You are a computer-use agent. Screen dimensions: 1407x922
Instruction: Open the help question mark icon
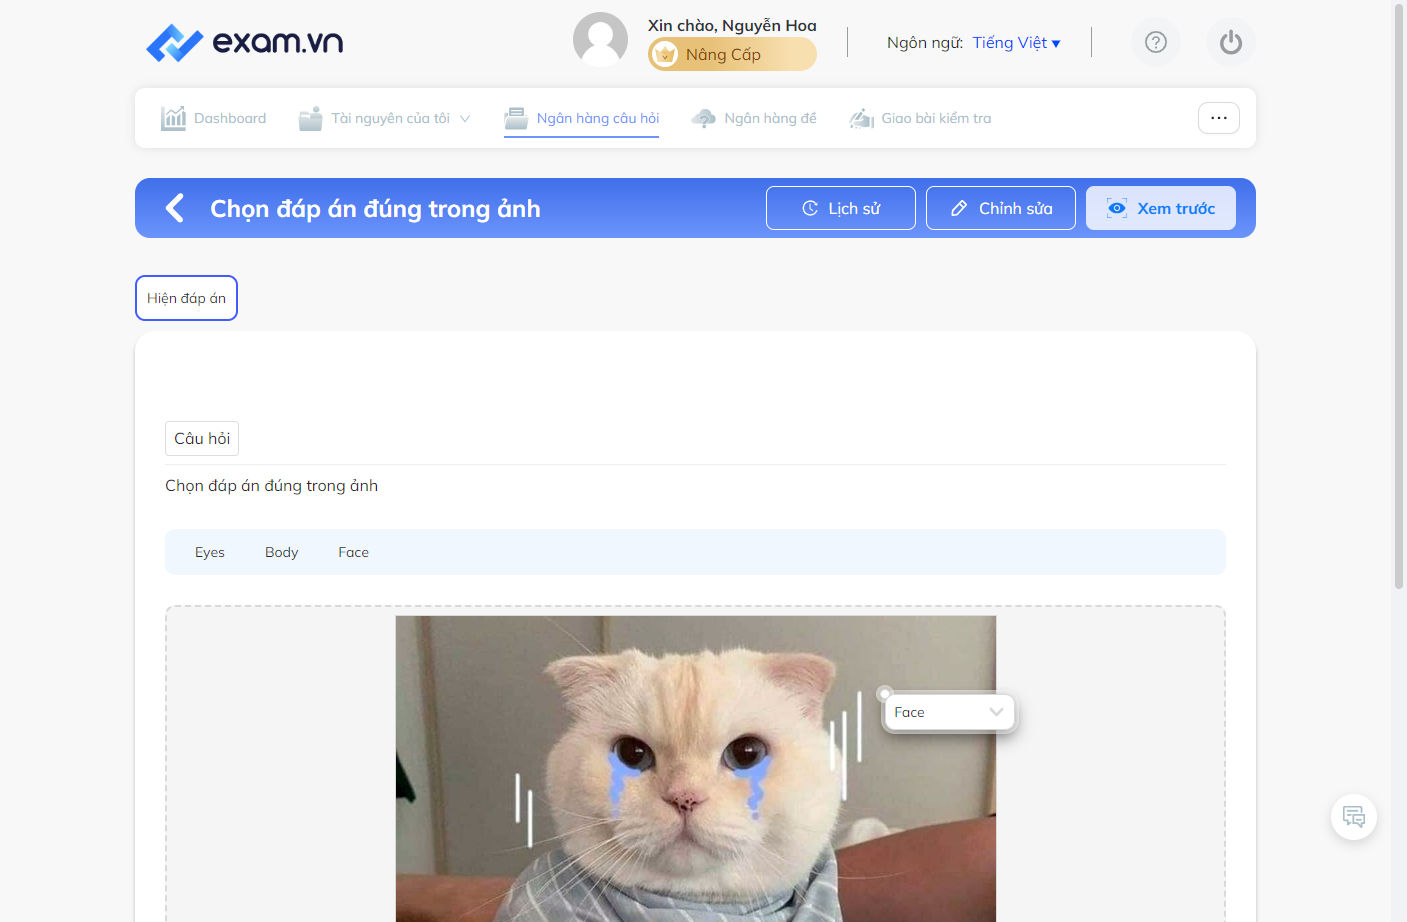pos(1156,42)
